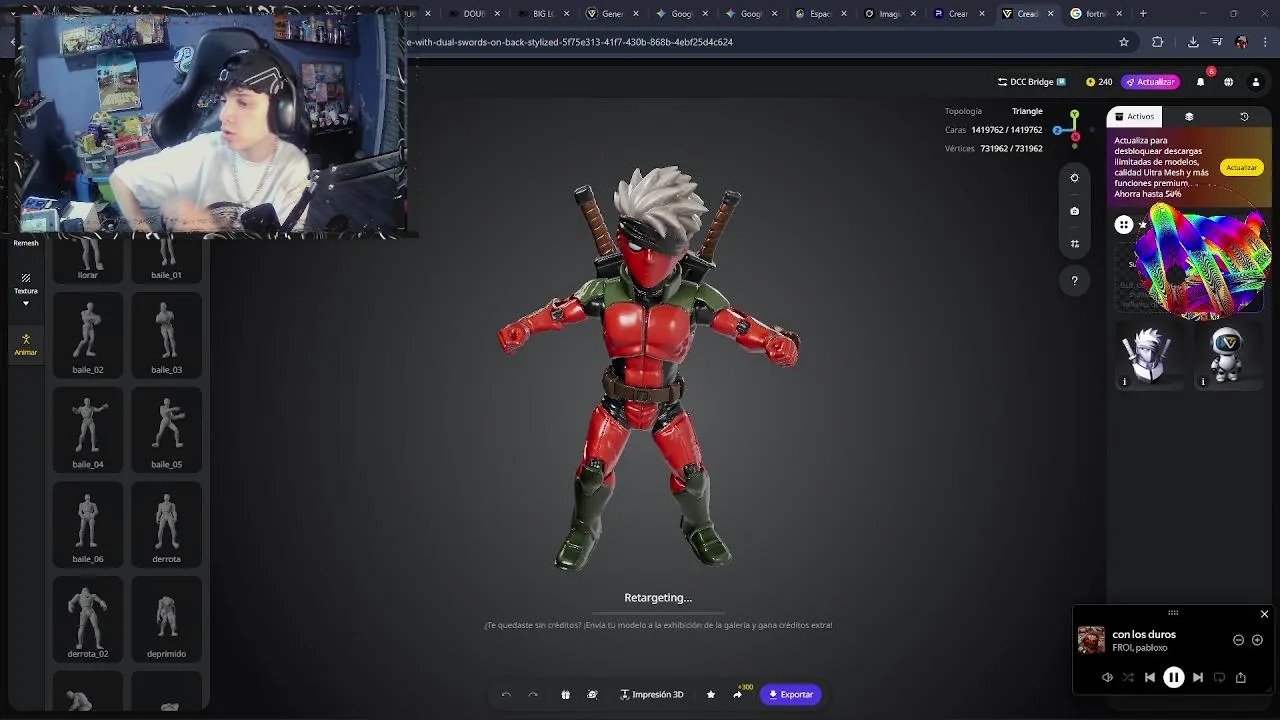The height and width of the screenshot is (720, 1280).
Task: Switch to the fortnite browser tab
Action: point(1097,14)
